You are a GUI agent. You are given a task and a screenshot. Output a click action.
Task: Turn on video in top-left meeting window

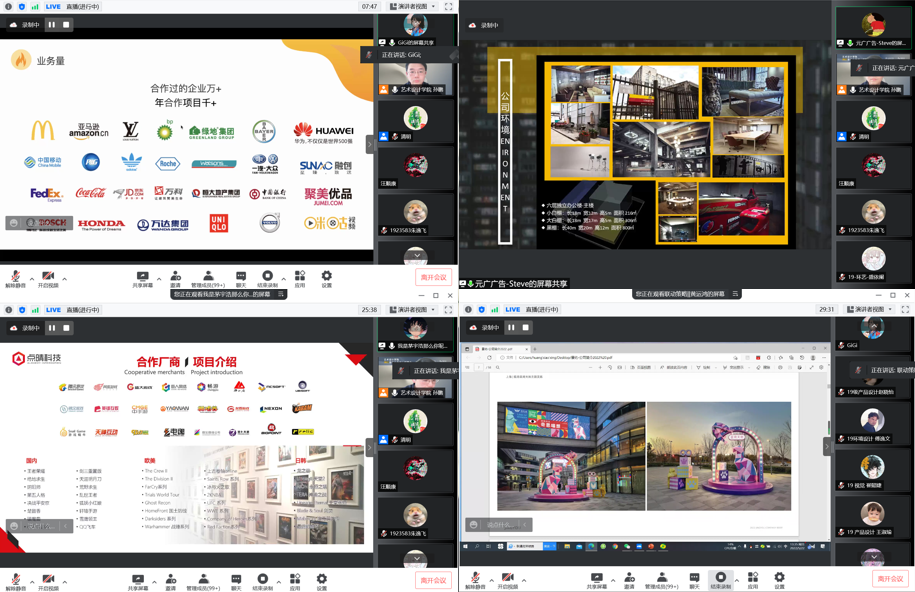coord(48,277)
